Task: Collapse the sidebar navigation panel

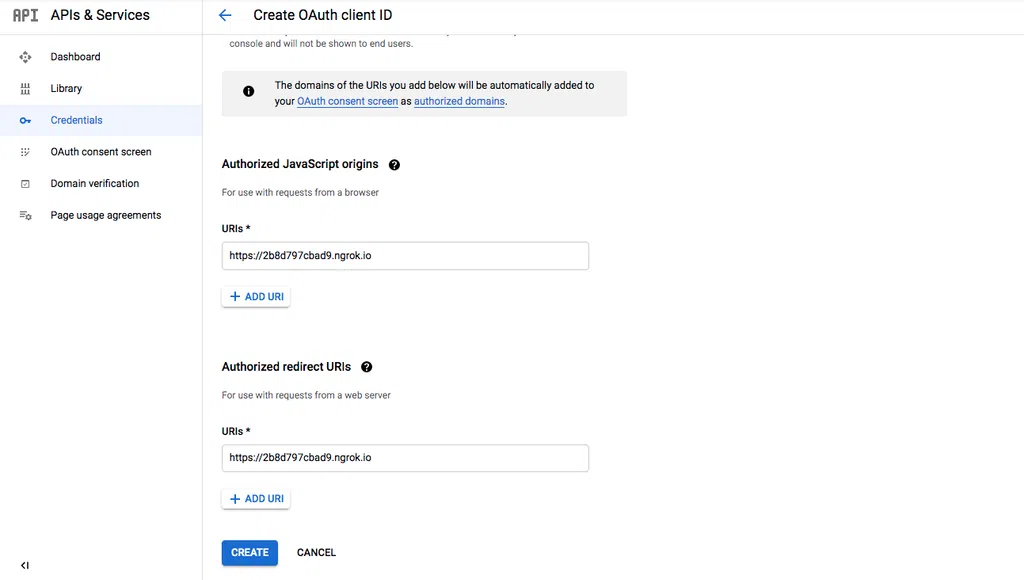Action: pos(25,566)
